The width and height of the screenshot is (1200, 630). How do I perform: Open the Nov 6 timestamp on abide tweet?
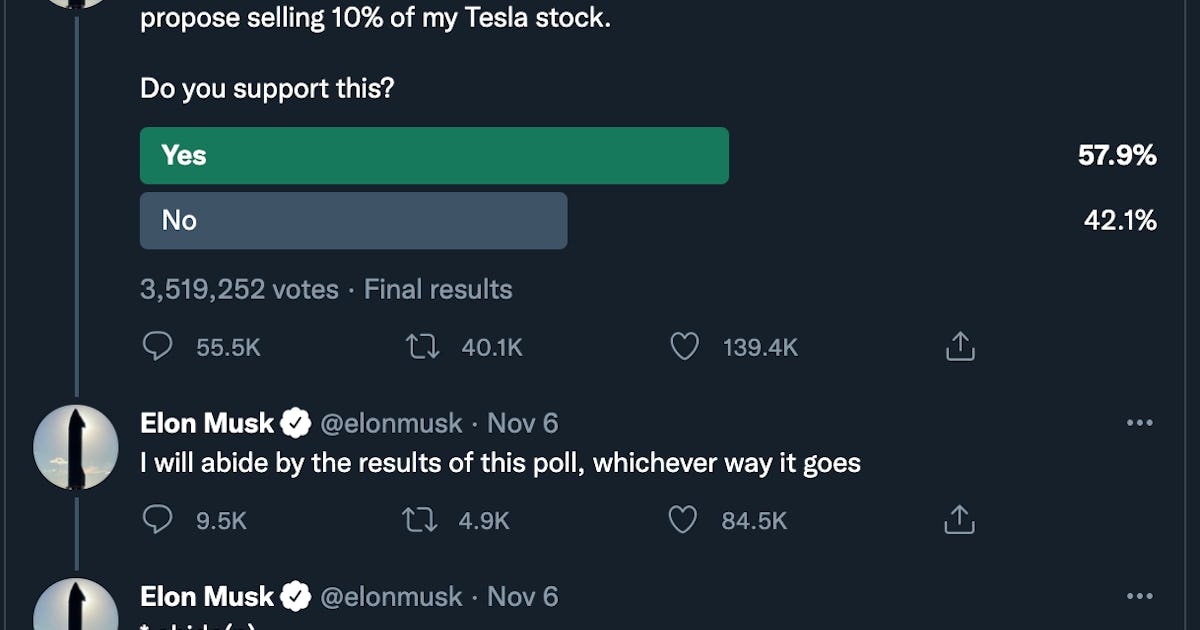tap(522, 424)
